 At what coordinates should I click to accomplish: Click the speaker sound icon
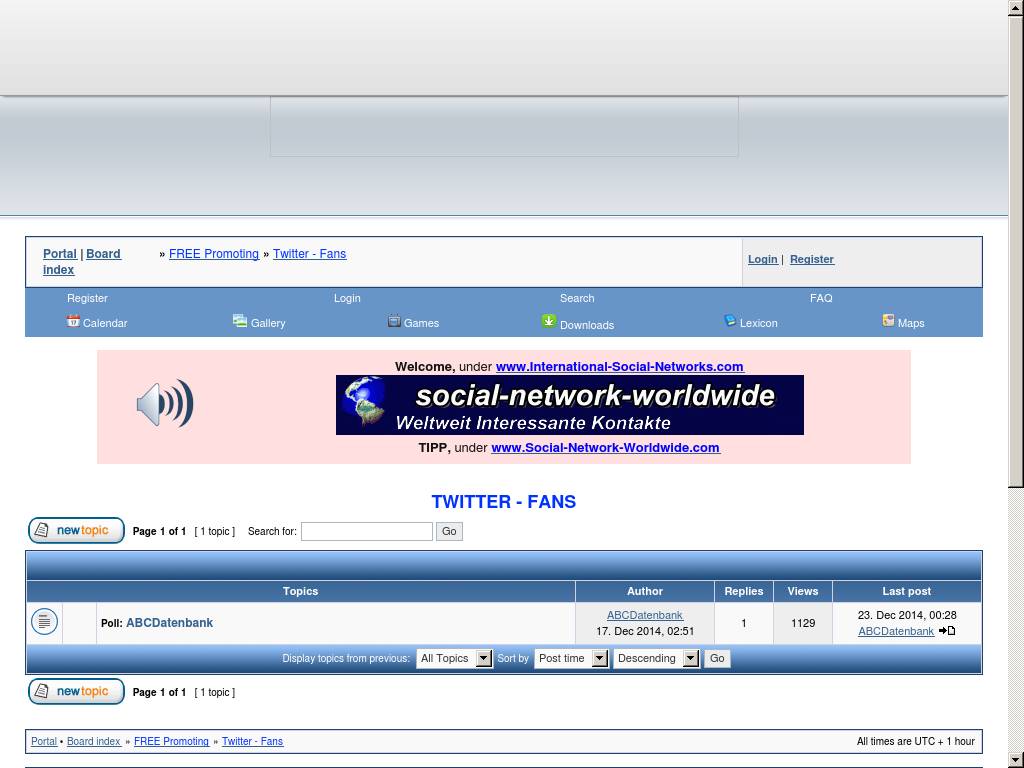165,404
